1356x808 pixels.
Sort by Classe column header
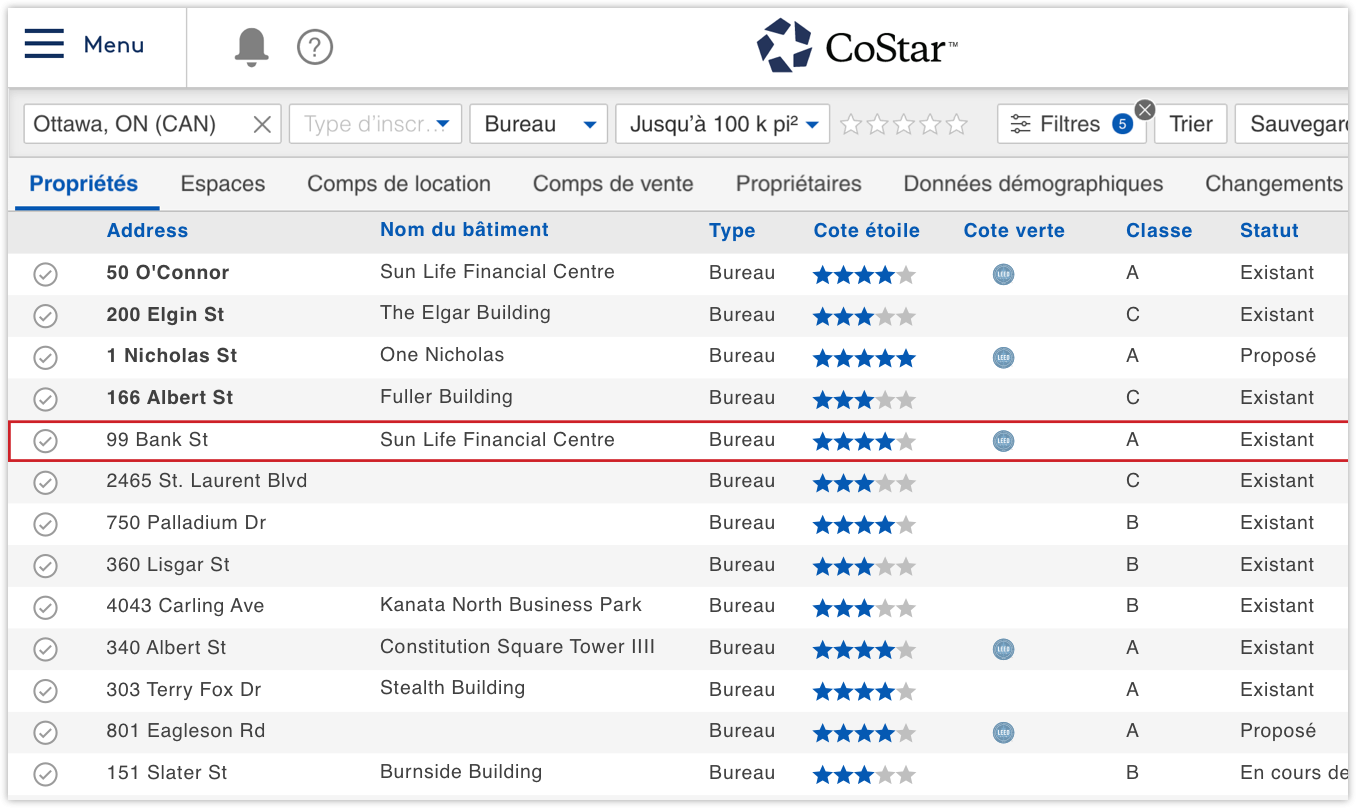click(1159, 230)
